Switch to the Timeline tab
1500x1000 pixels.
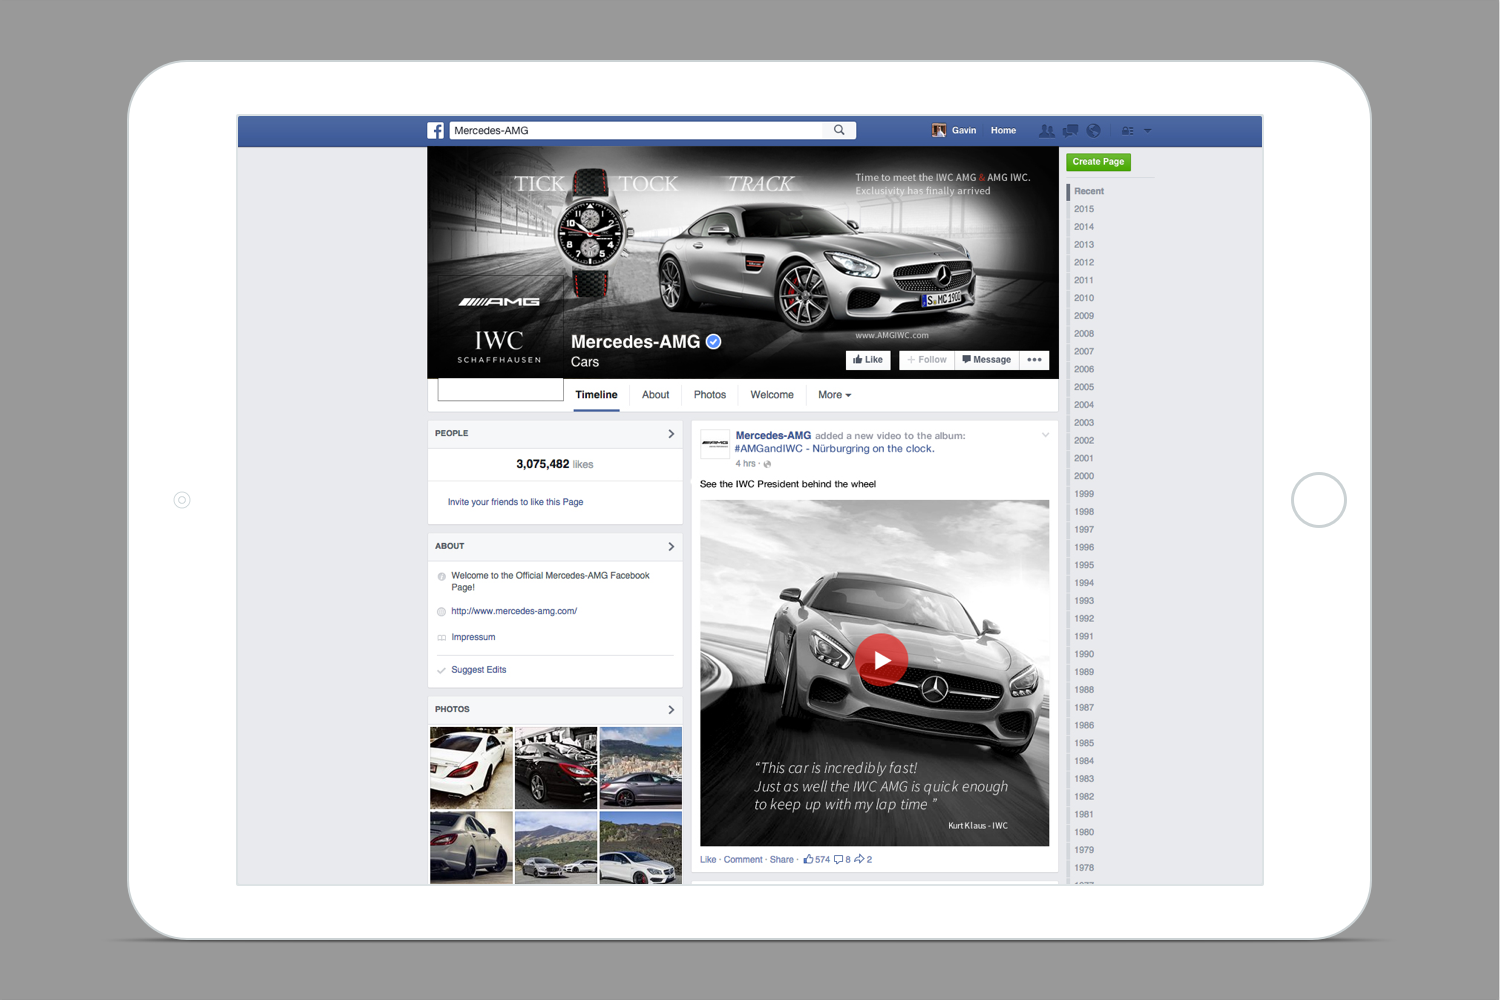596,395
